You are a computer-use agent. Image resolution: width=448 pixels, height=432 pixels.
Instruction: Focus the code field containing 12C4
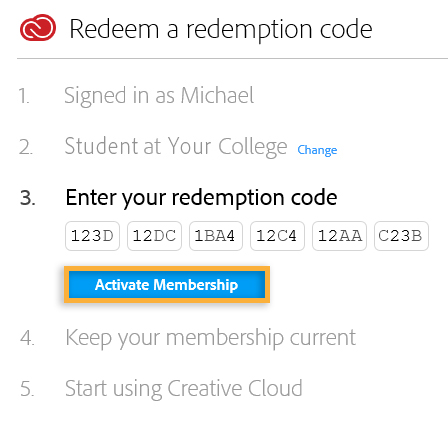pyautogui.click(x=277, y=236)
